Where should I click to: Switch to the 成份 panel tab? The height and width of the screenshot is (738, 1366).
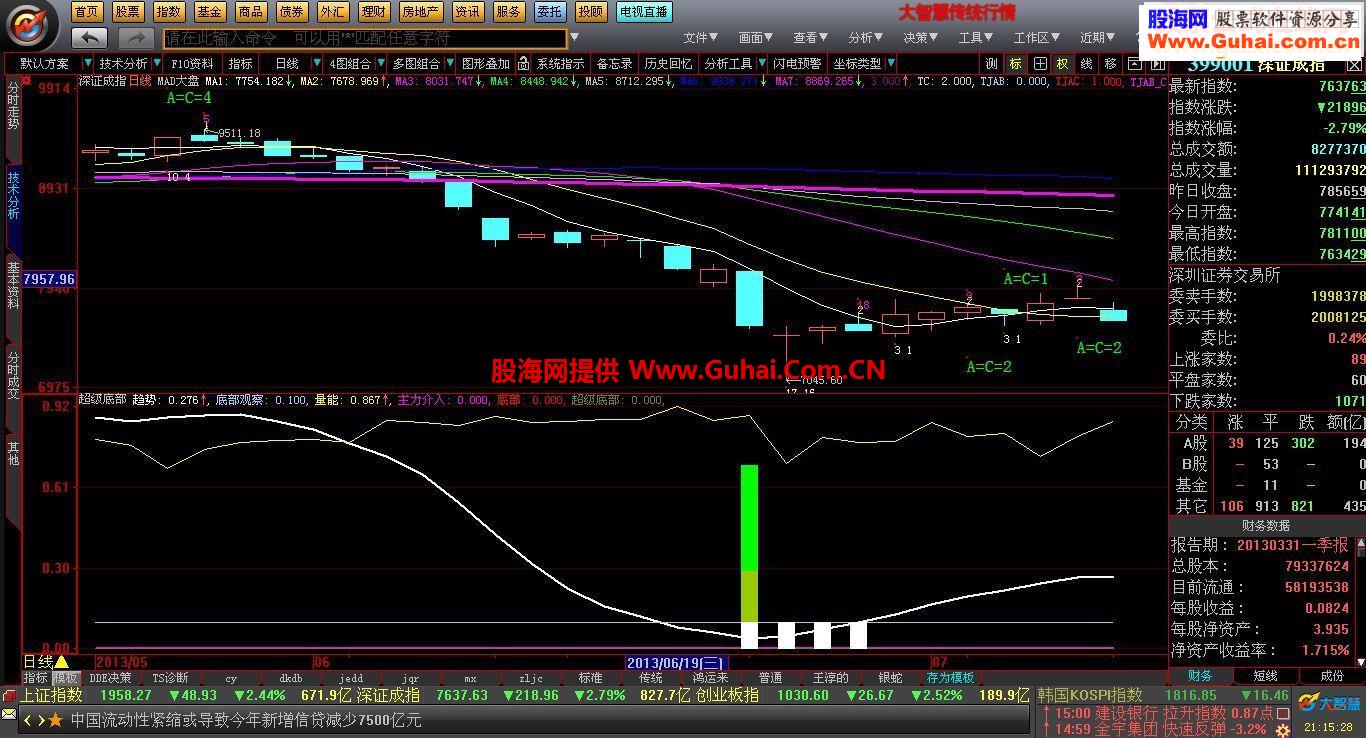pyautogui.click(x=1332, y=677)
